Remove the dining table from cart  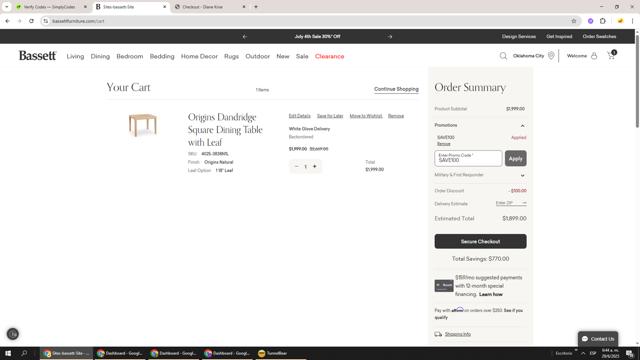pos(396,116)
